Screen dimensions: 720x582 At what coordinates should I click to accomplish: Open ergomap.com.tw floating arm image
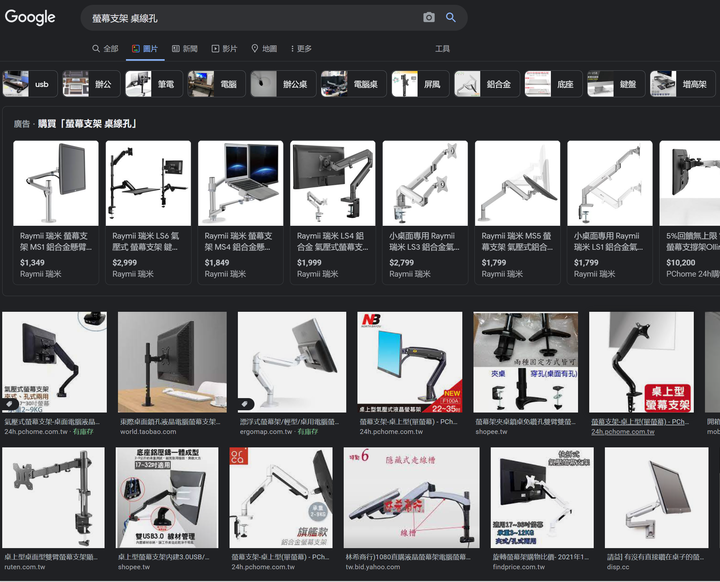tap(292, 362)
